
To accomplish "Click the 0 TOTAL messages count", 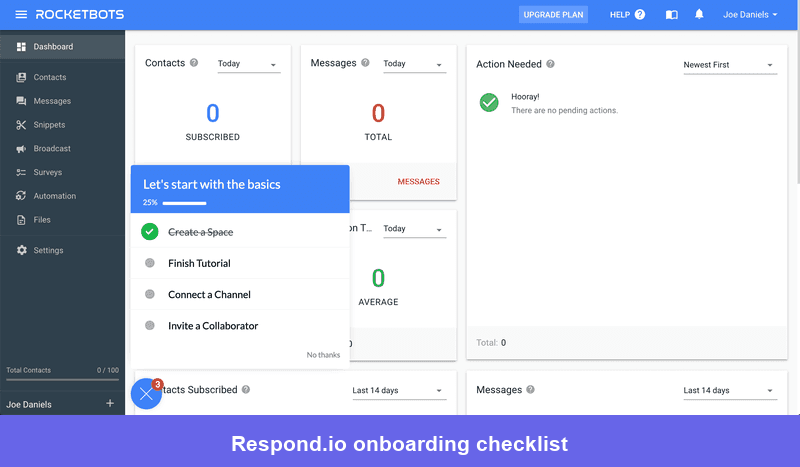I will [x=378, y=122].
